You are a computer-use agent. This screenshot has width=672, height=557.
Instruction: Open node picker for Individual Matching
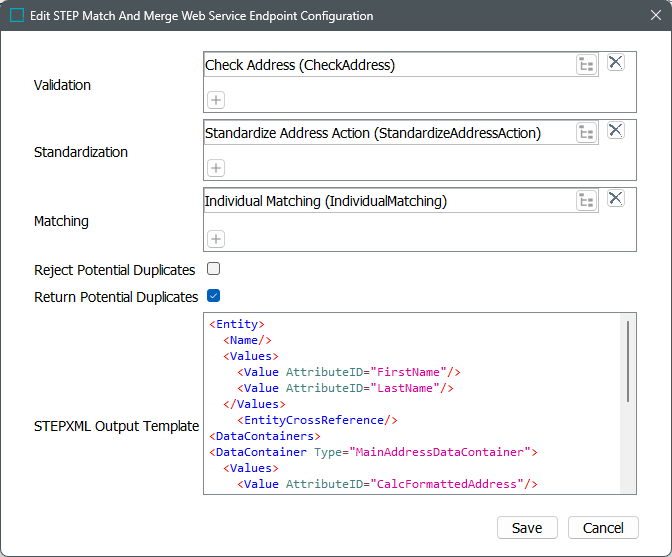(586, 201)
